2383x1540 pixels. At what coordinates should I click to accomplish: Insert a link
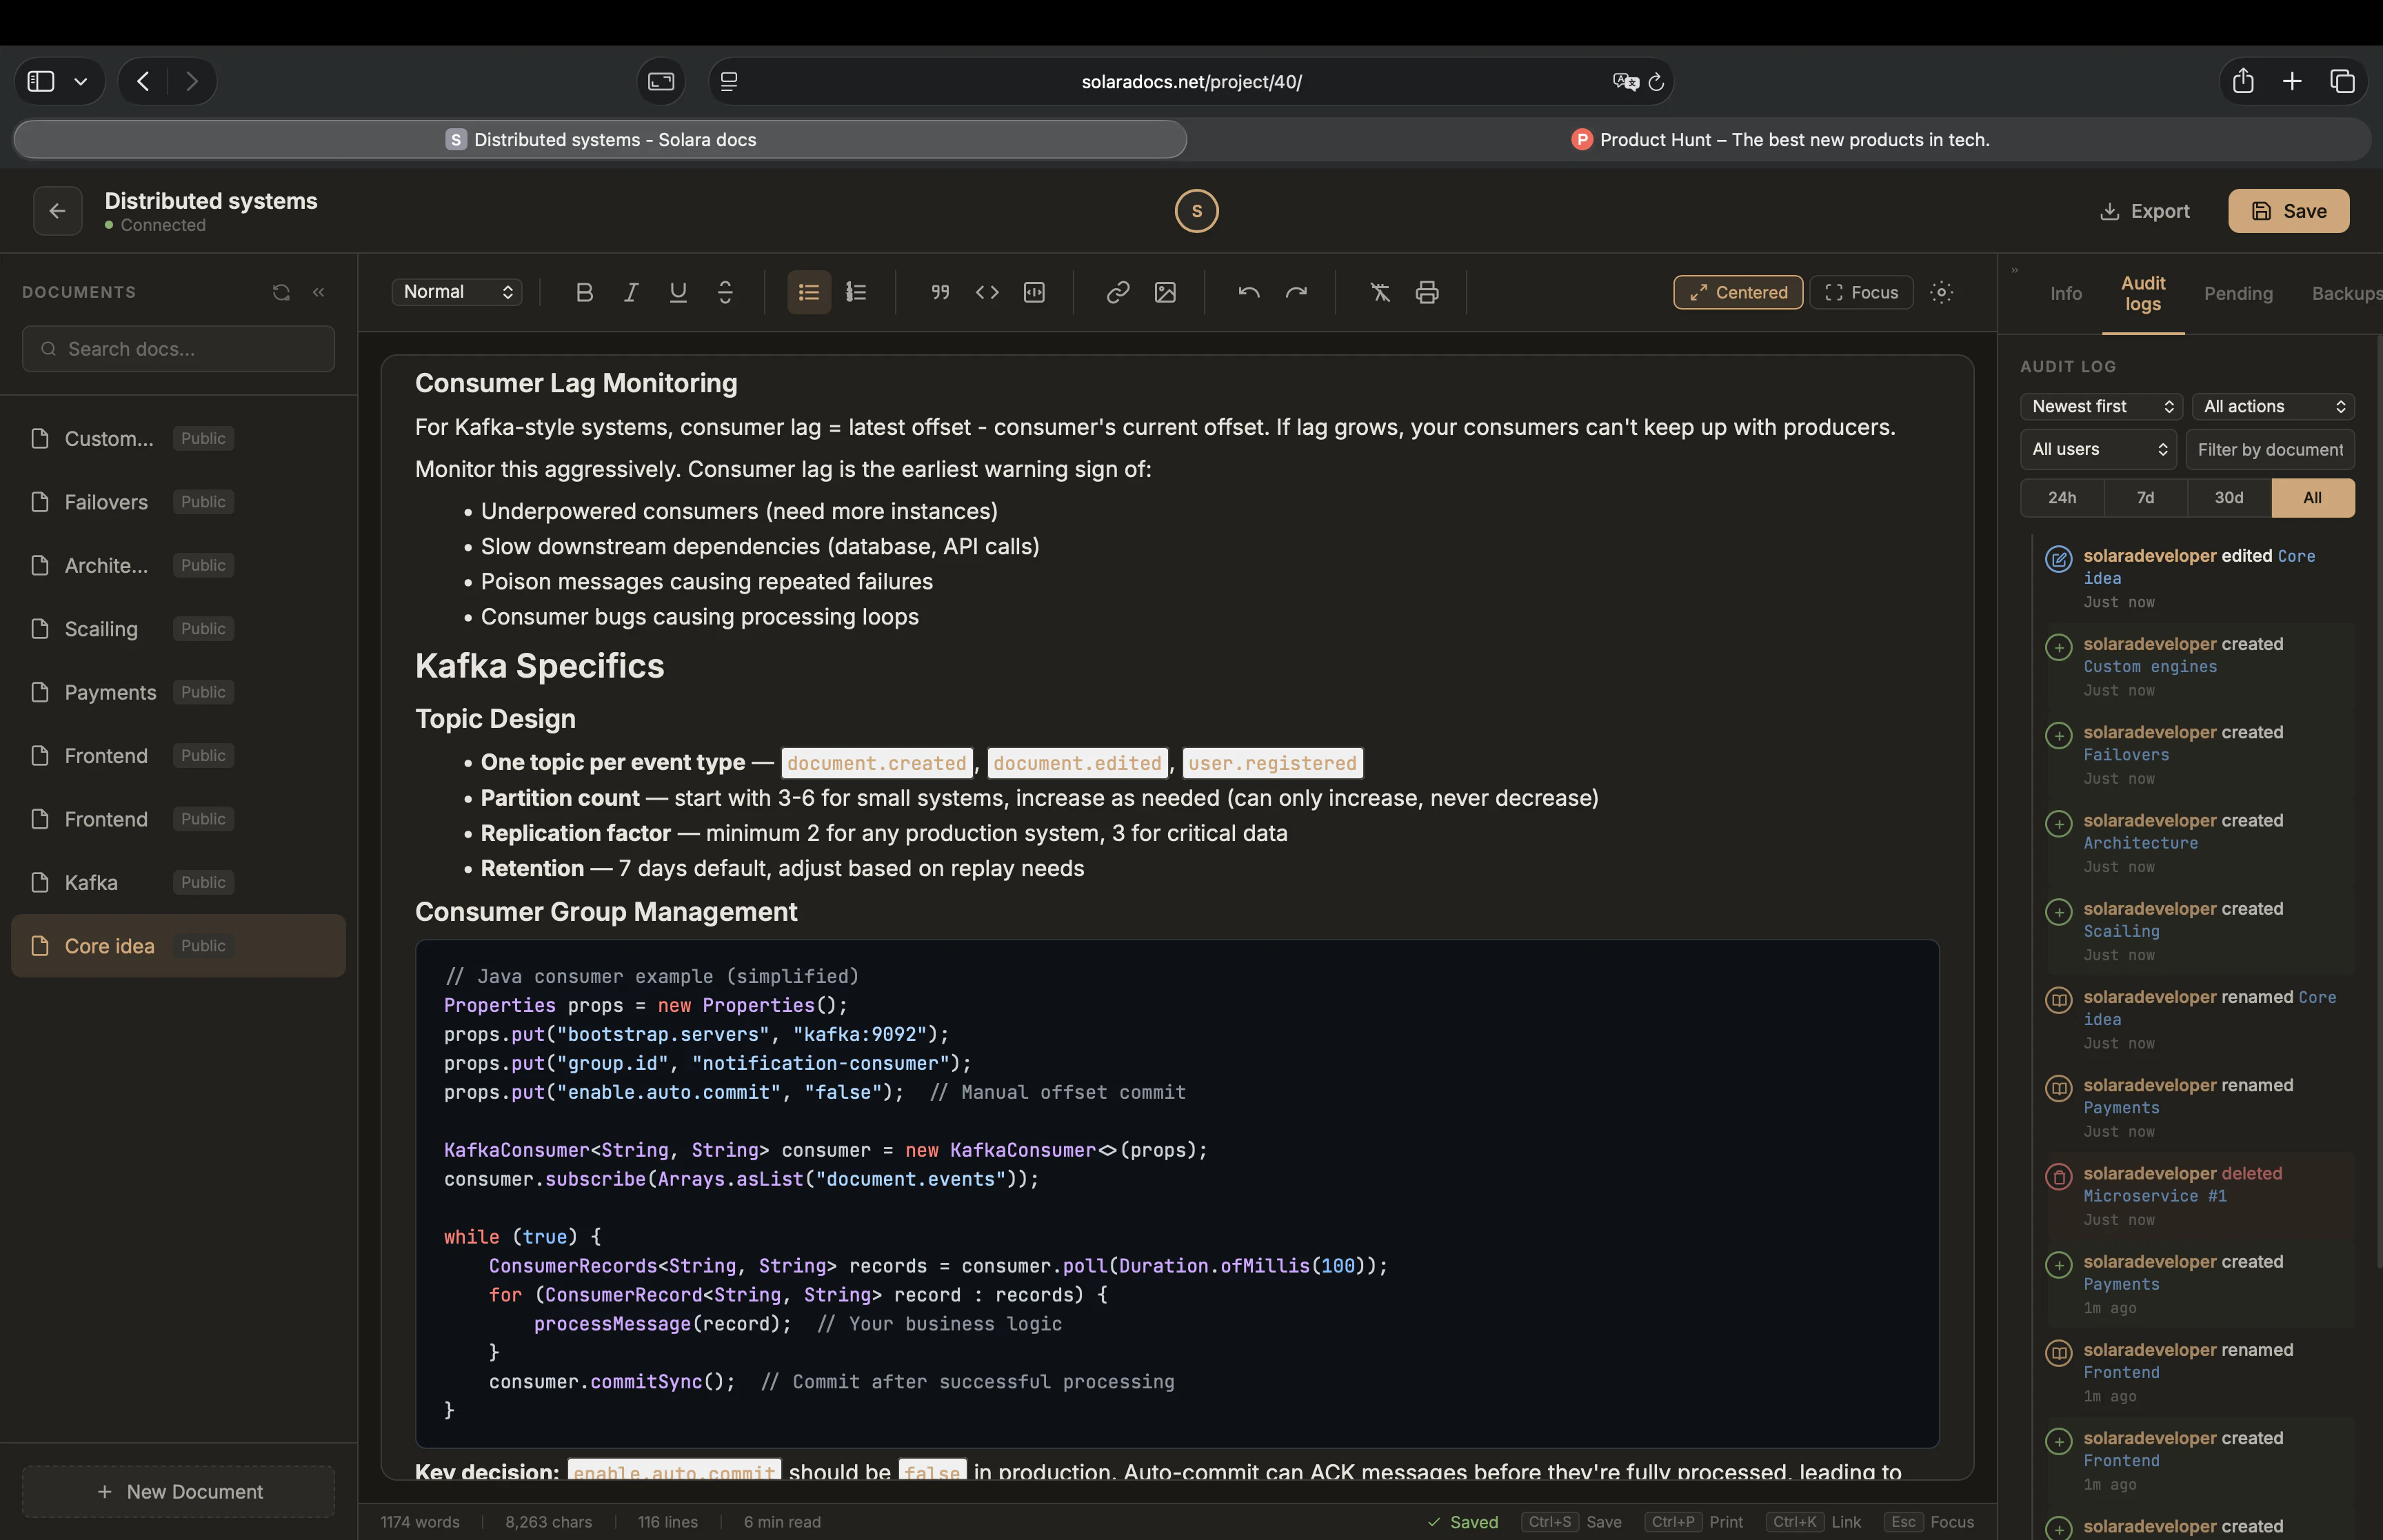pos(1117,292)
